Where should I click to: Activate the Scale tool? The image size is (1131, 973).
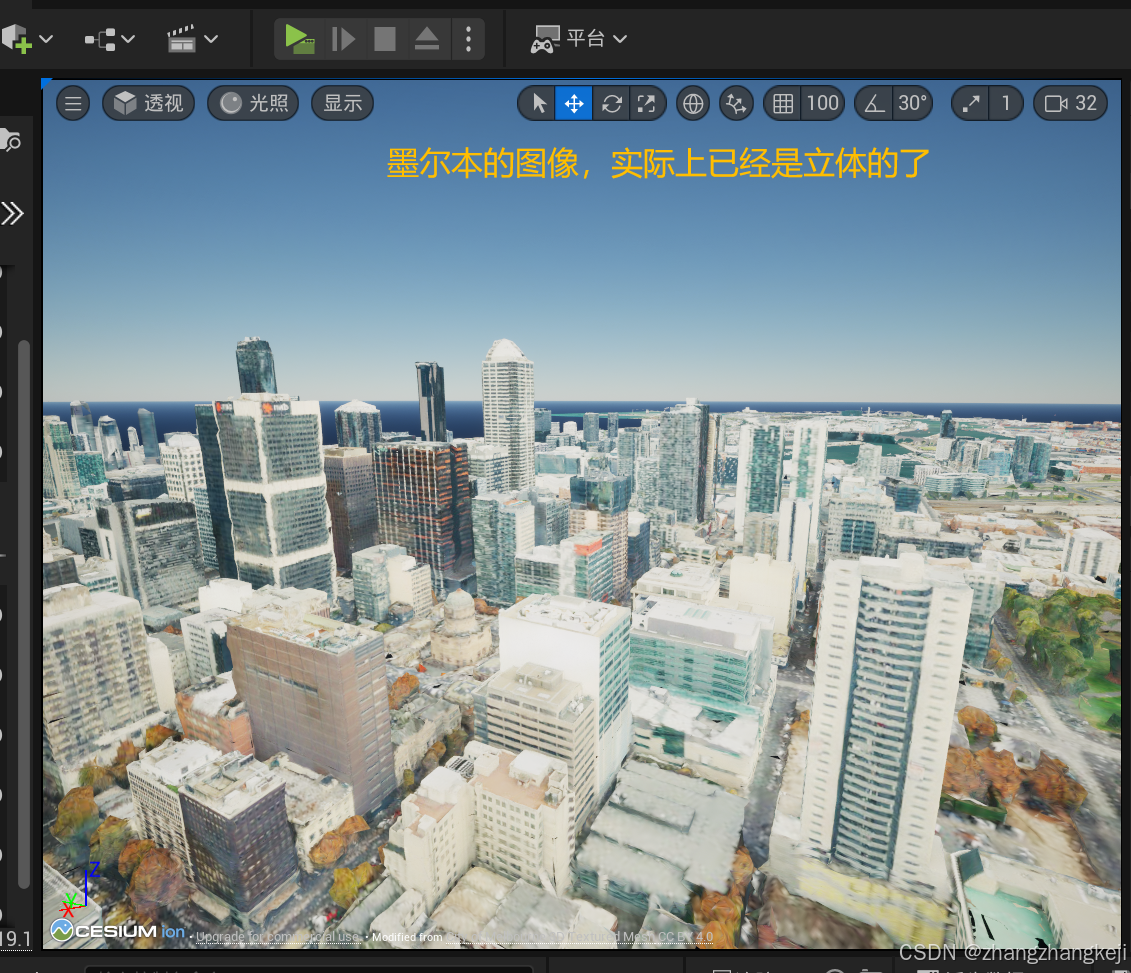(x=647, y=103)
